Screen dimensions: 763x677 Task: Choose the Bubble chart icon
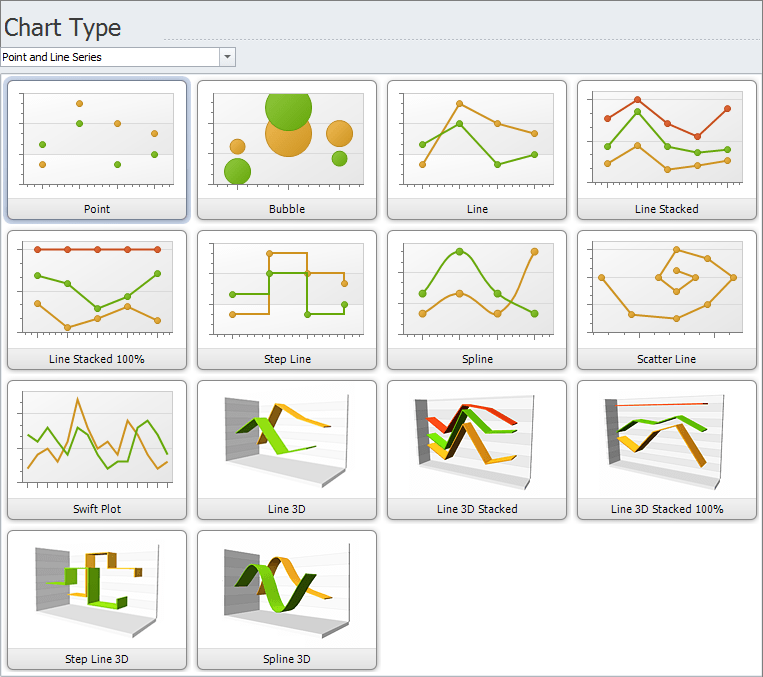(x=287, y=139)
